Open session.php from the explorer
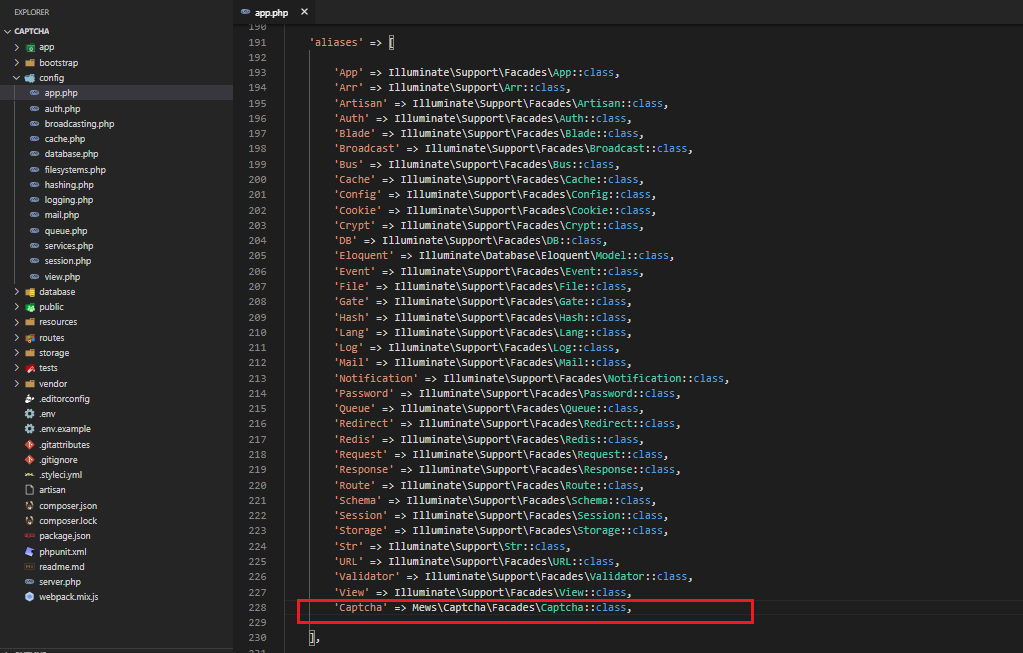This screenshot has height=653, width=1023. (68, 261)
